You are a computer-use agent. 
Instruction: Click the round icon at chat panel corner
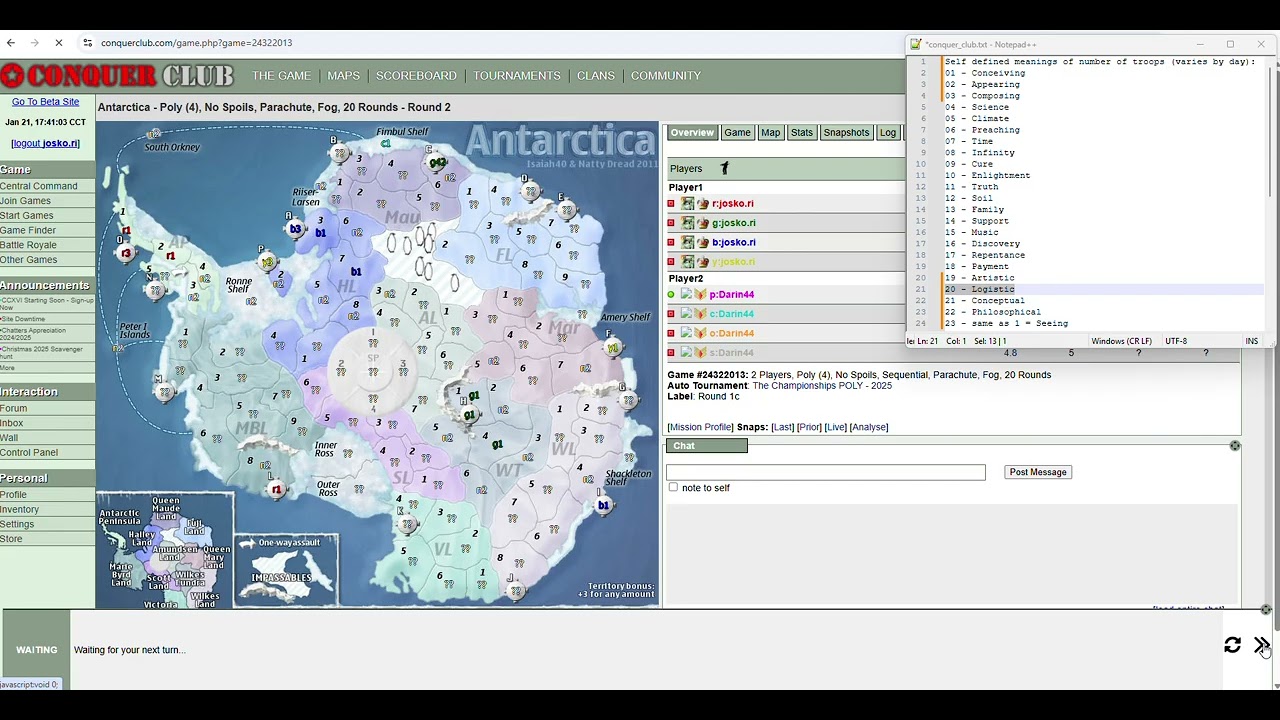tap(1235, 446)
